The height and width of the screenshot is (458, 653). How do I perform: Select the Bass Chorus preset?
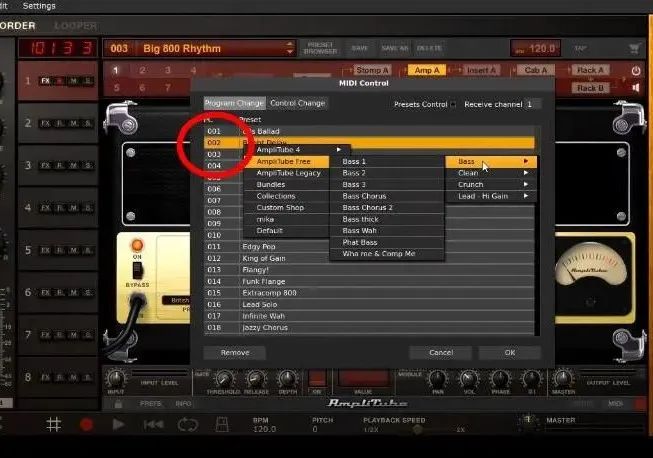tap(387, 196)
